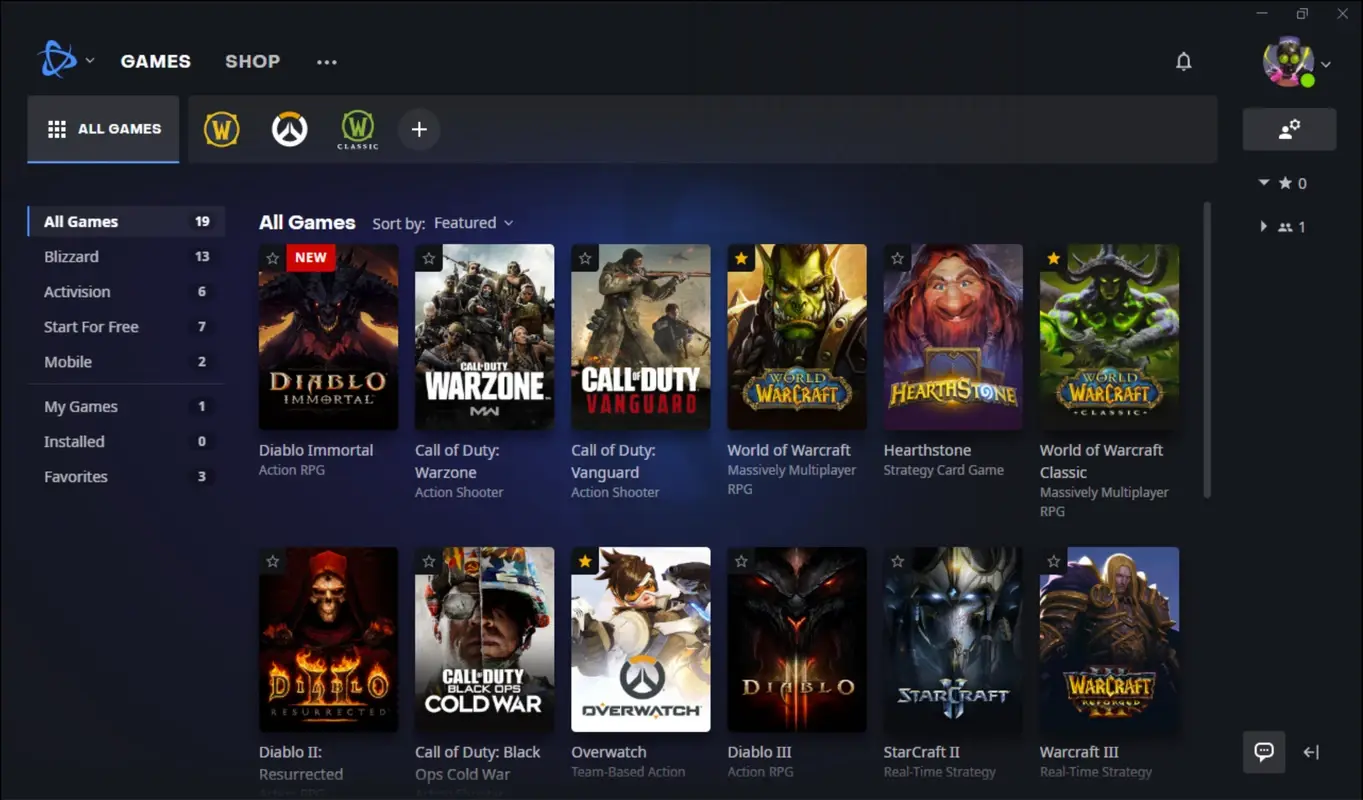Toggle the favorite star on Hearthstone
The width and height of the screenshot is (1363, 800).
[x=897, y=257]
